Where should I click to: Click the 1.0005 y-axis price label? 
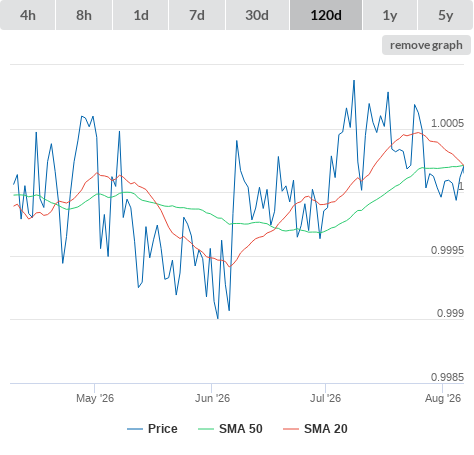coord(447,123)
